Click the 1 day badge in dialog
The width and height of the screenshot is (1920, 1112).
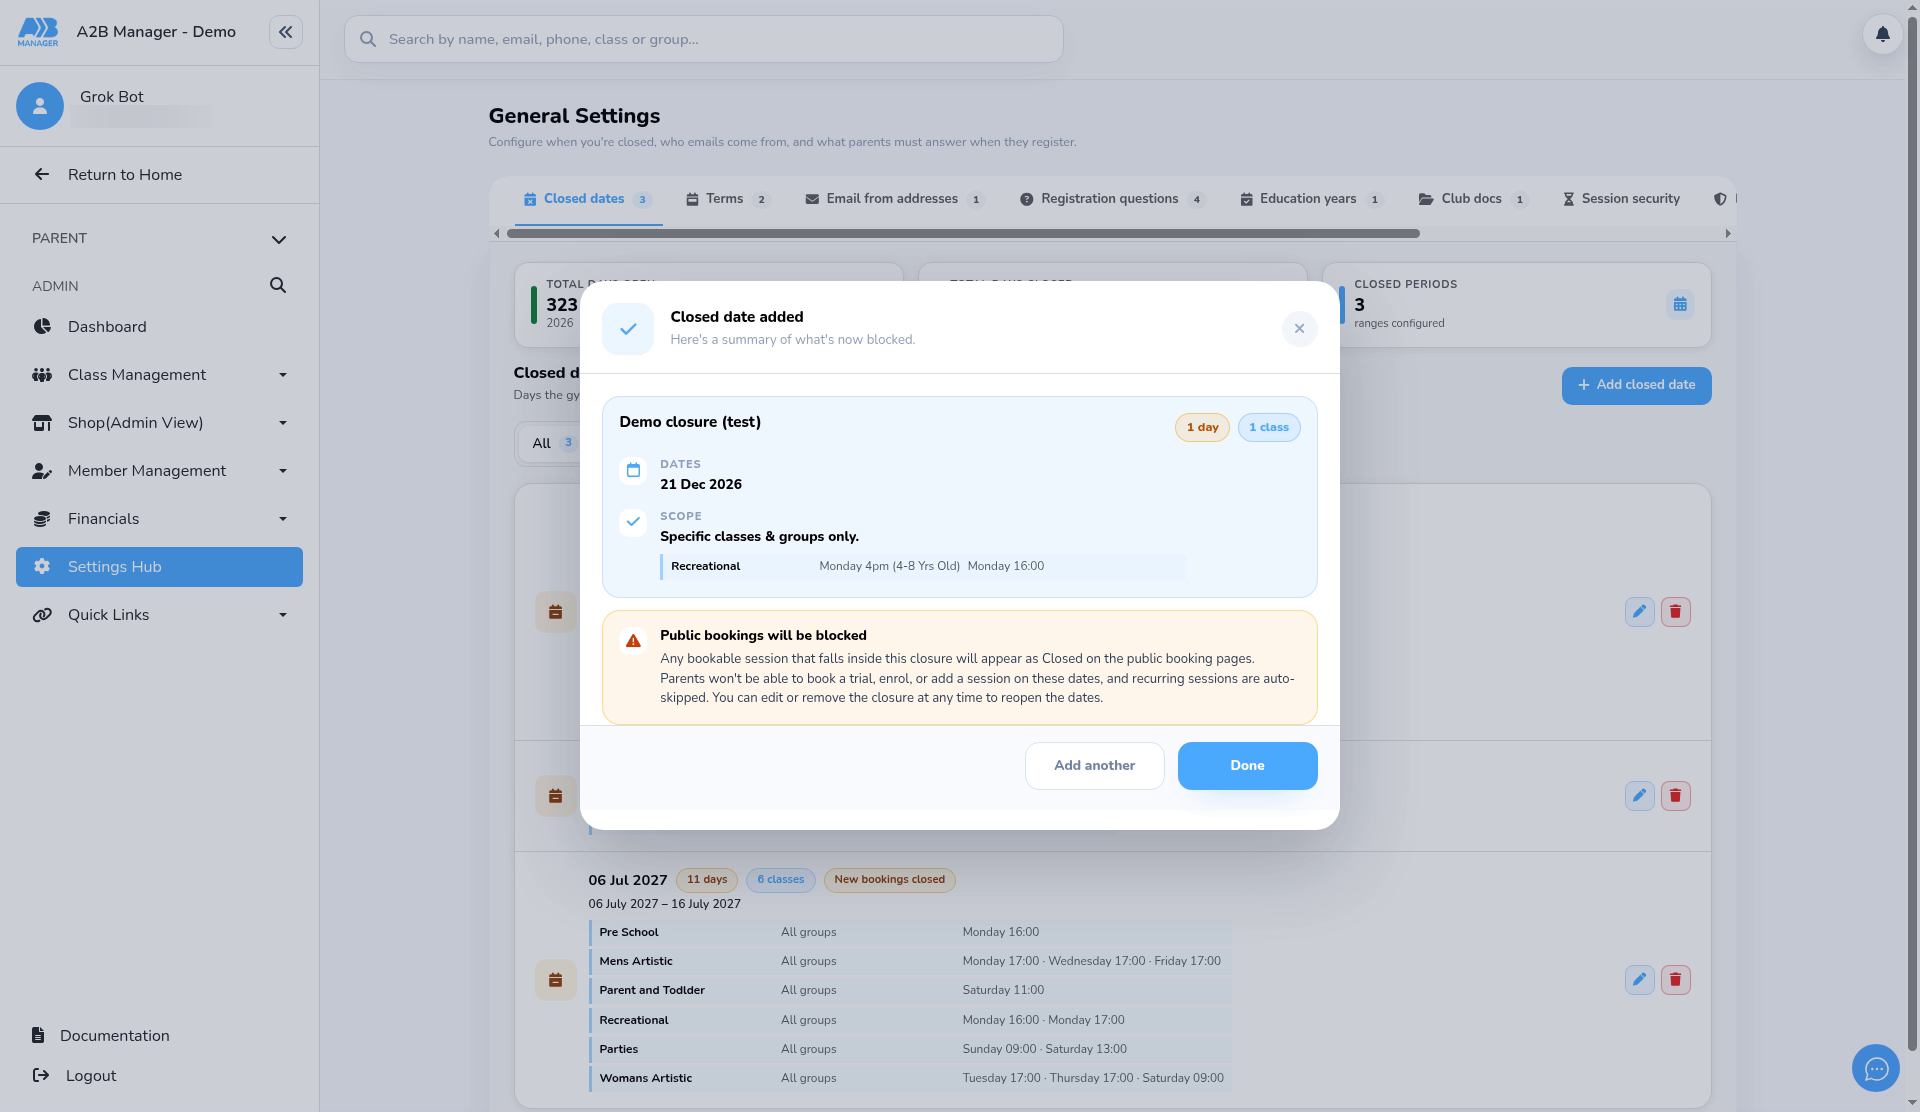pyautogui.click(x=1202, y=428)
